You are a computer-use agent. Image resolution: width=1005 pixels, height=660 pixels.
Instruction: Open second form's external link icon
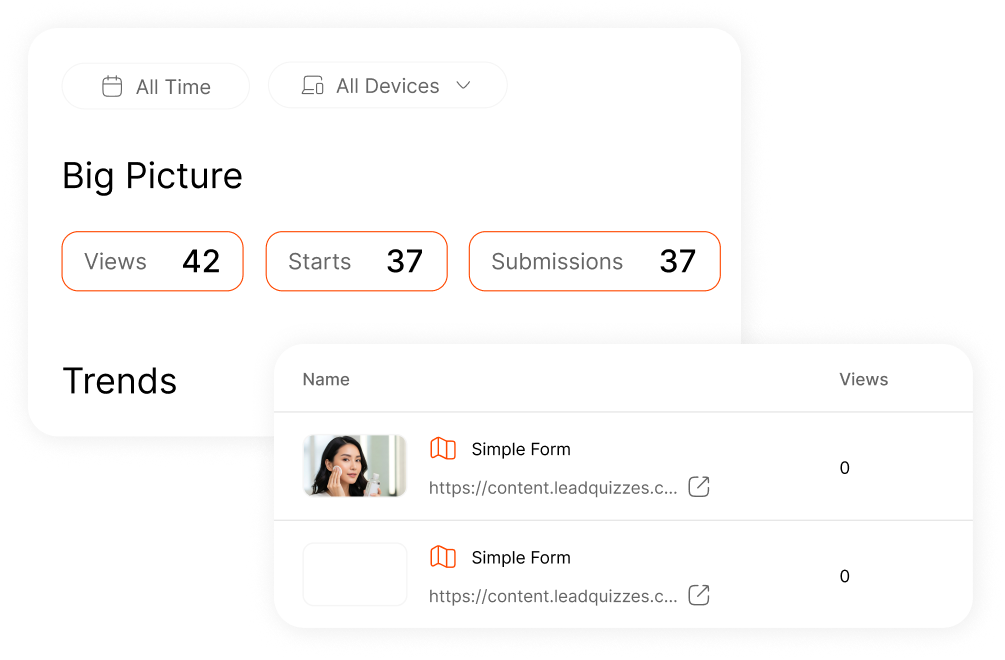pyautogui.click(x=699, y=596)
